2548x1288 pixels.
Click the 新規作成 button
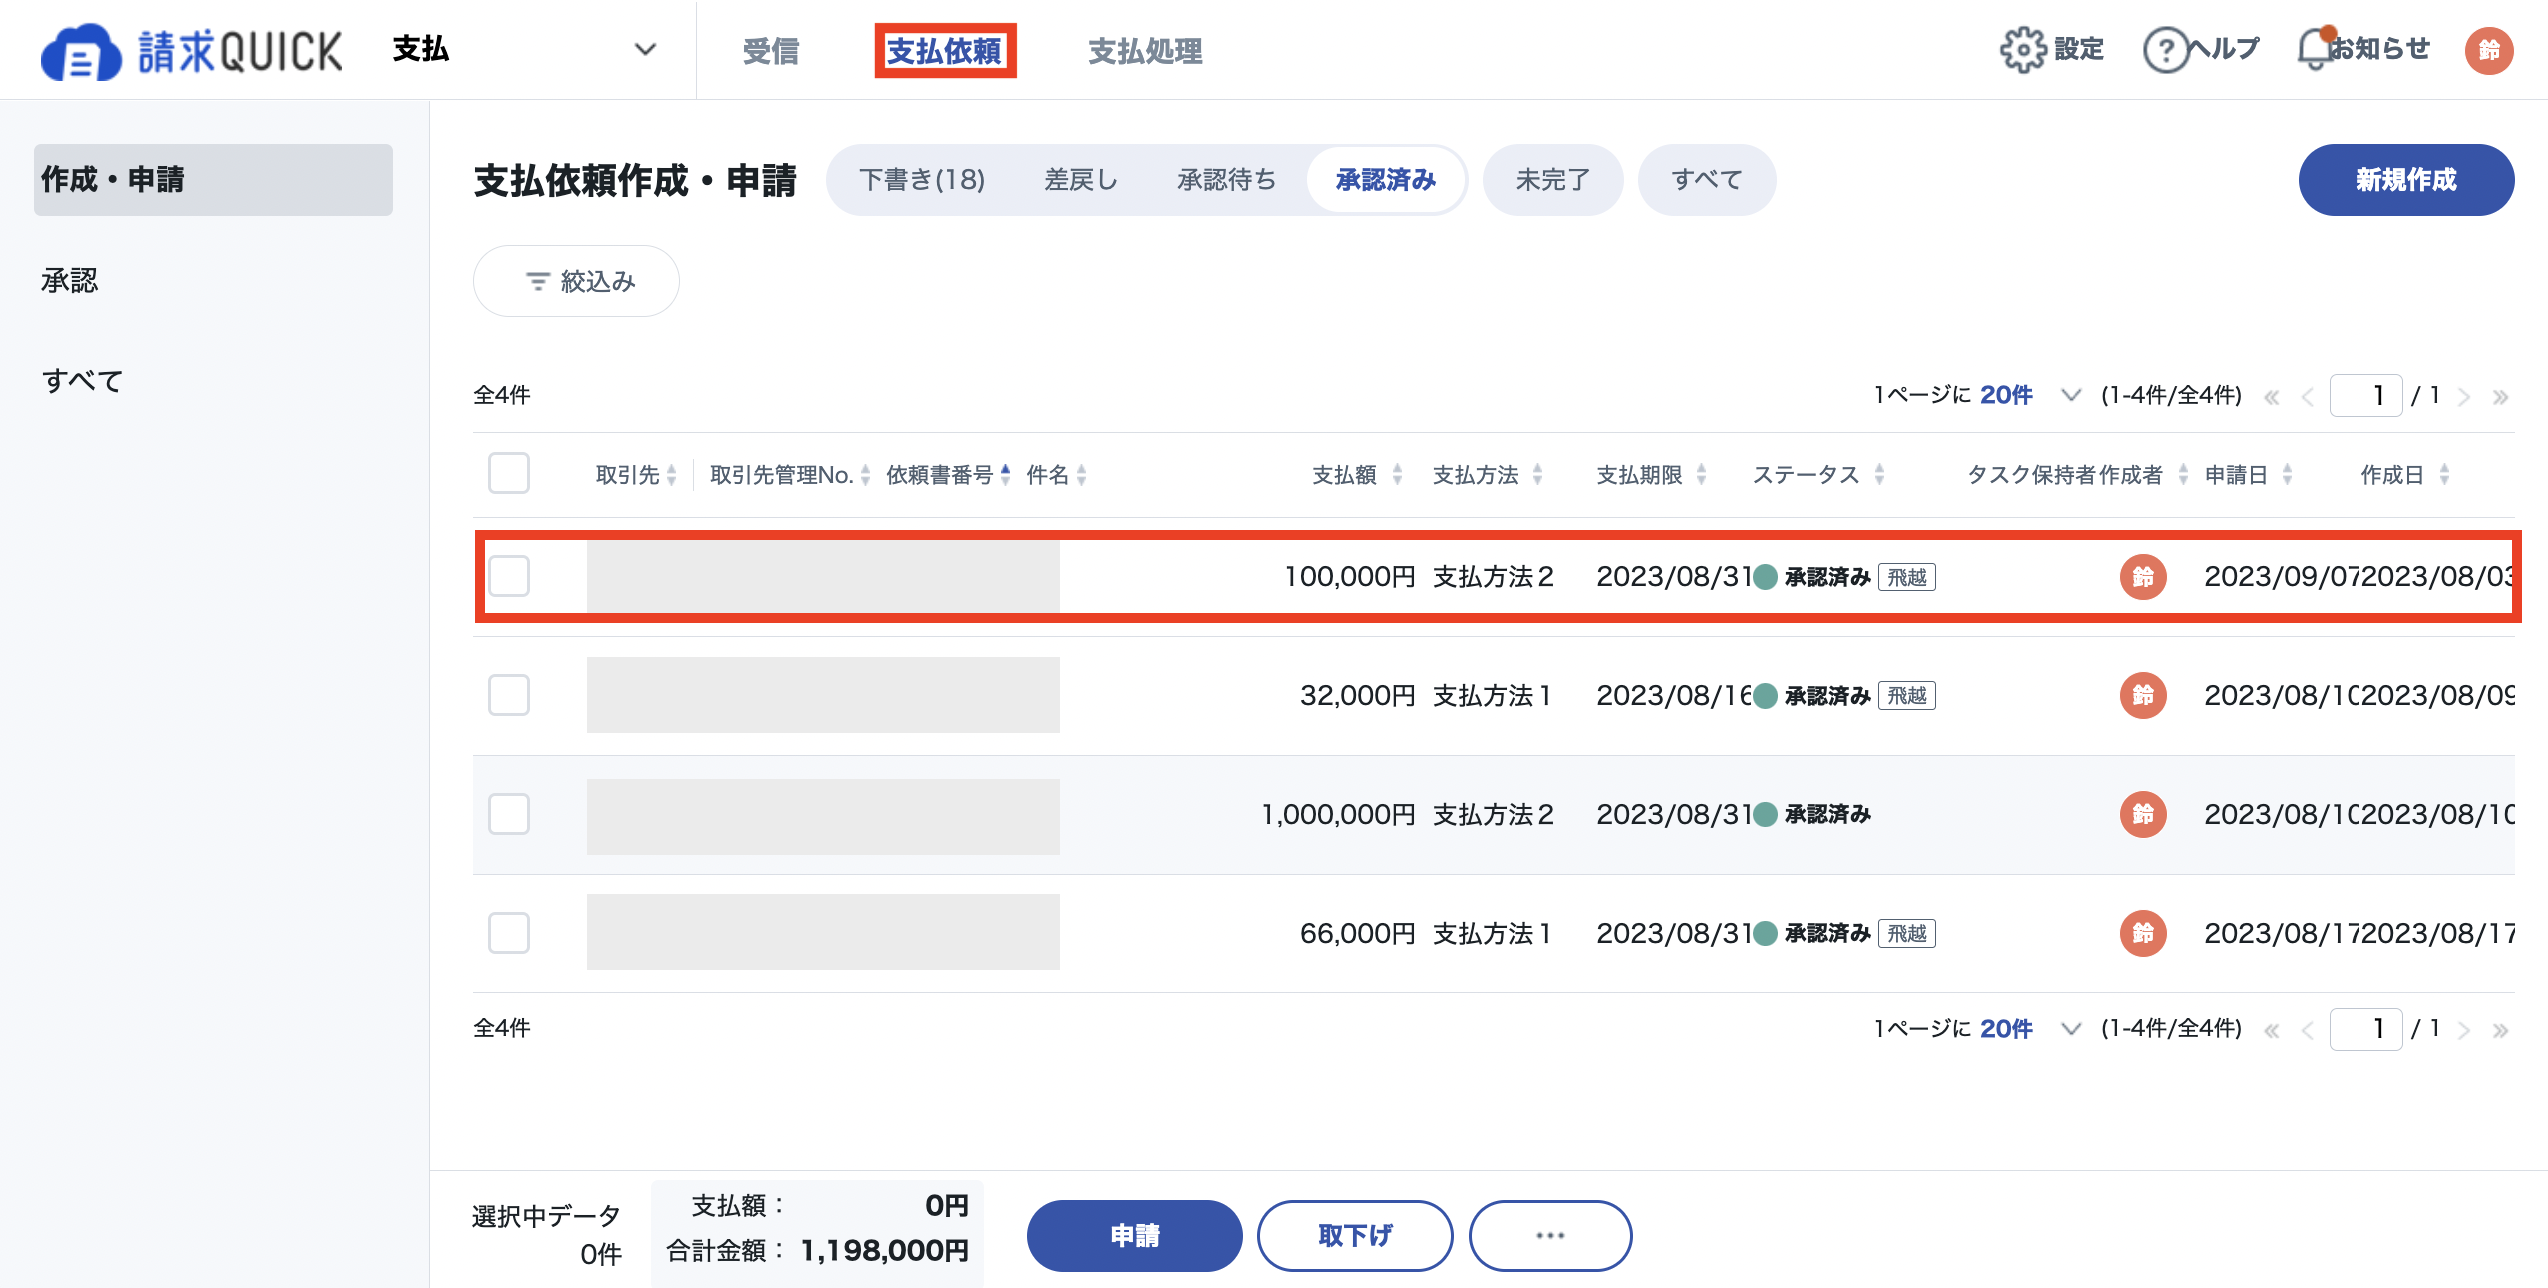click(x=2406, y=180)
